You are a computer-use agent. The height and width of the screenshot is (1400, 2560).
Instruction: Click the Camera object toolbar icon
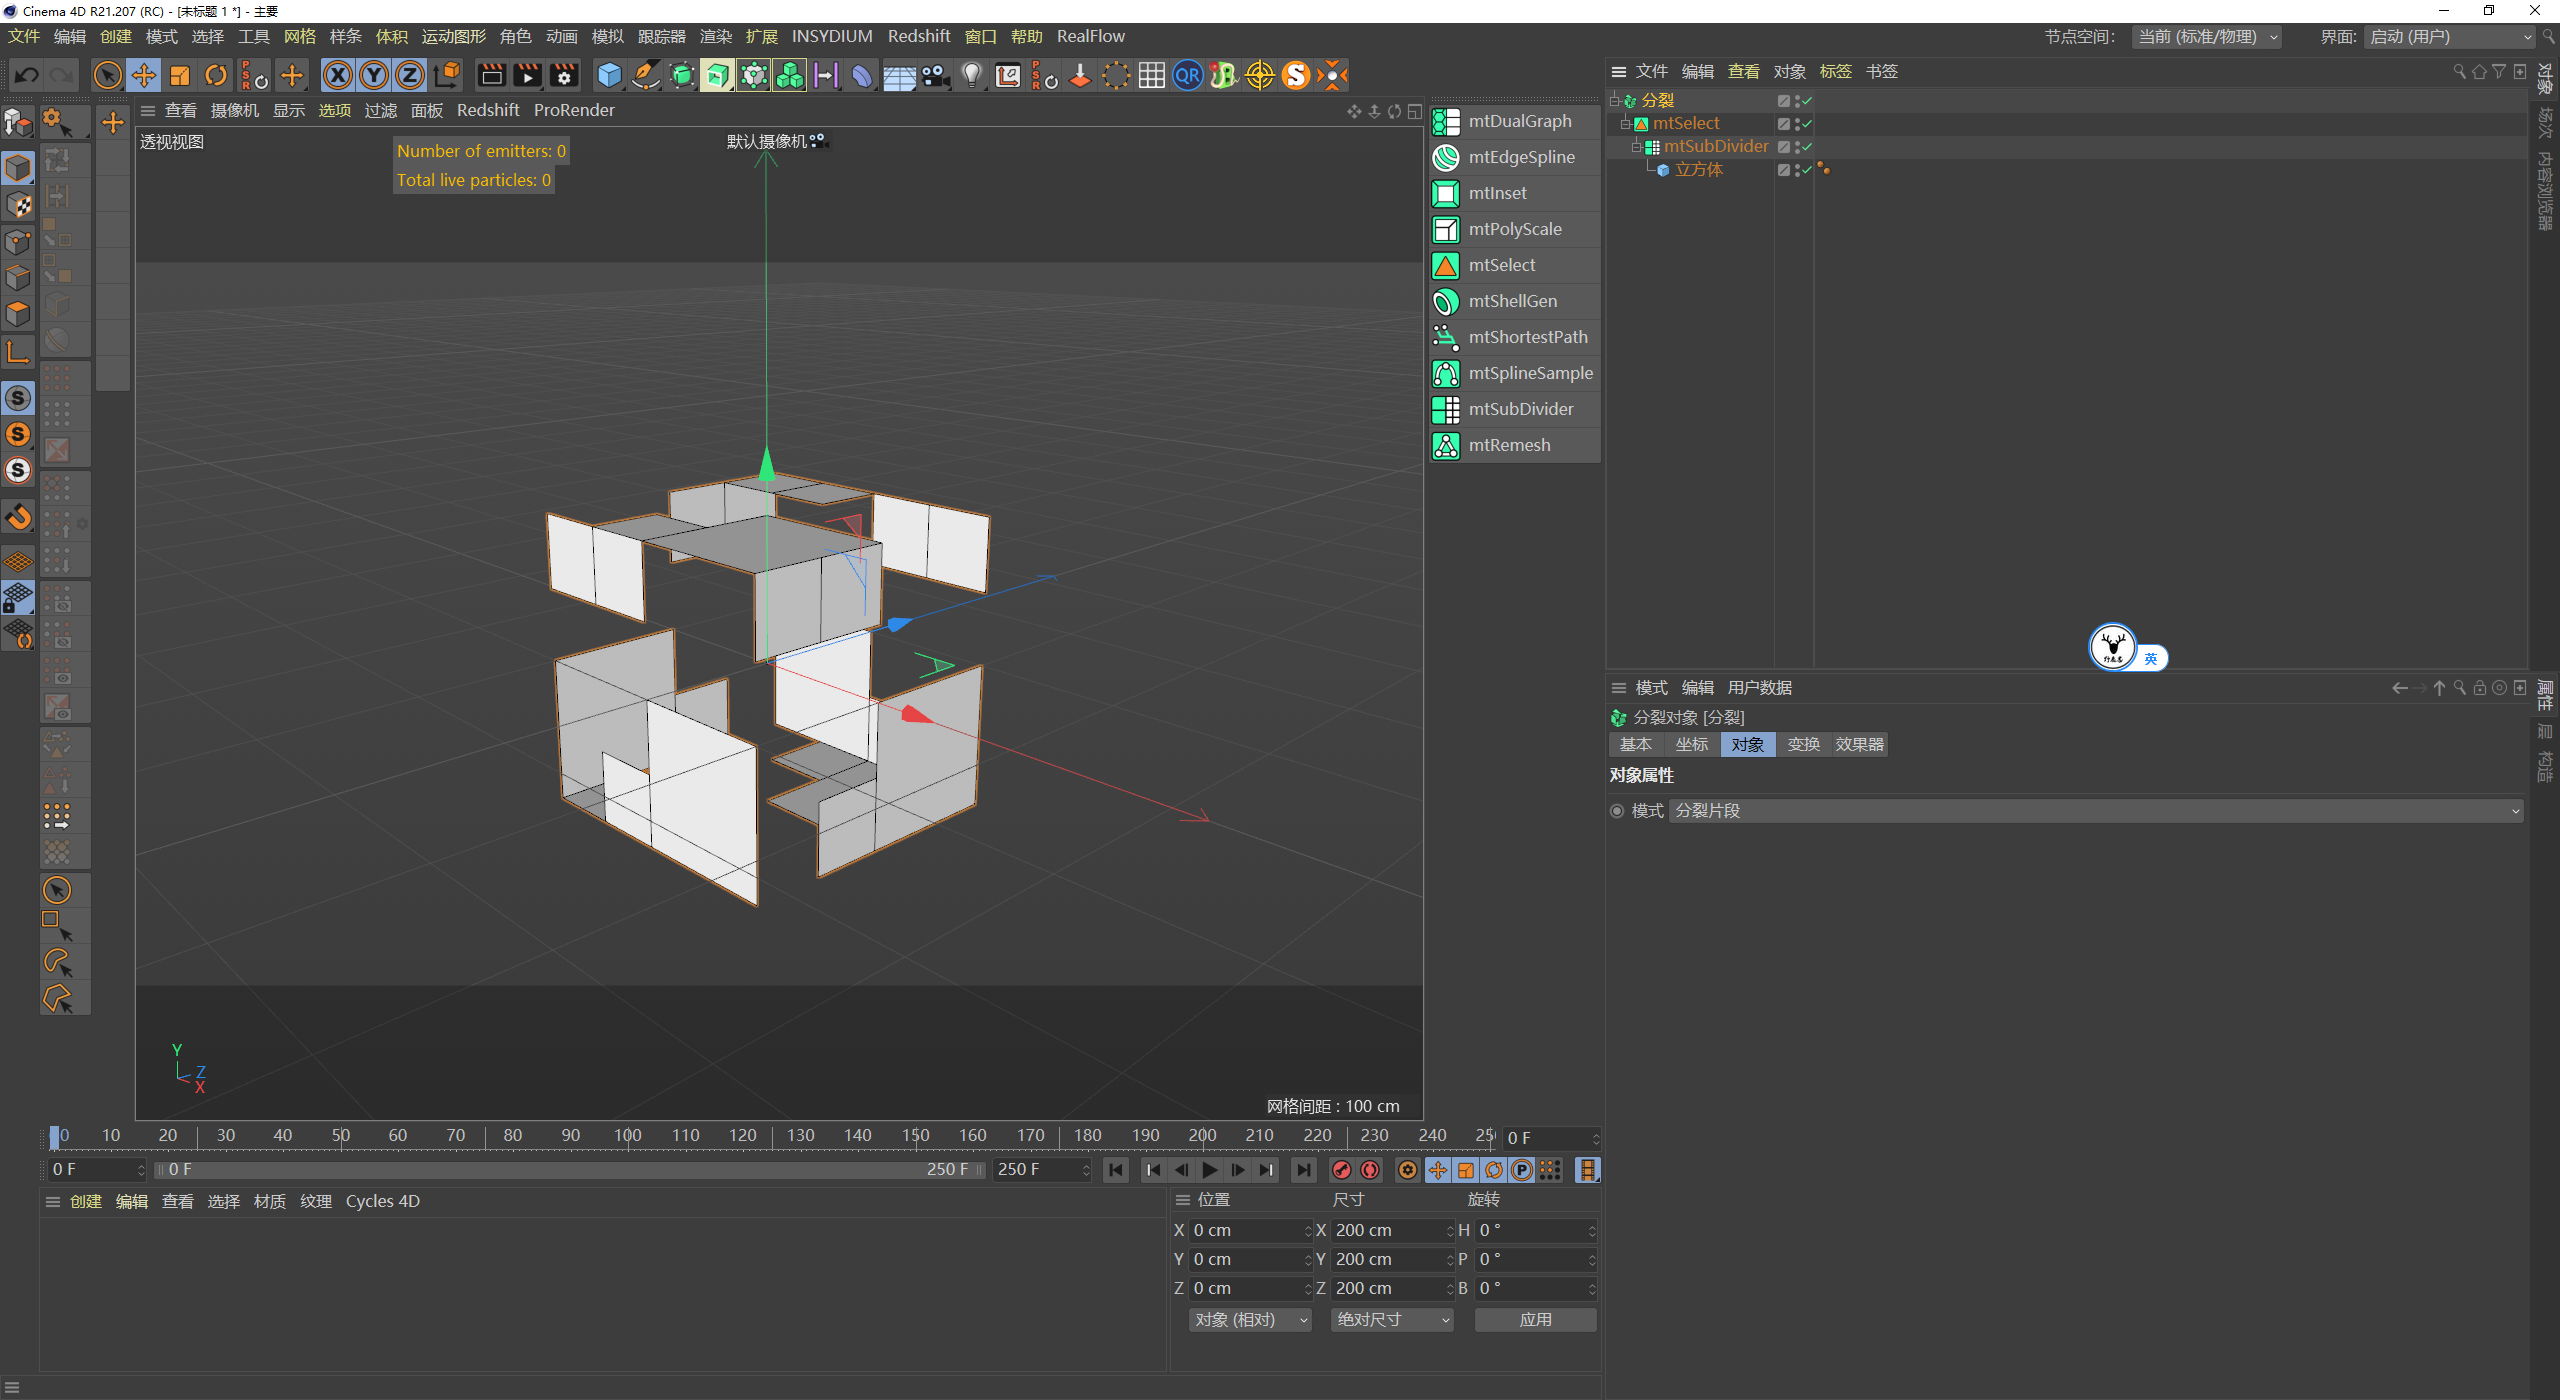(x=935, y=75)
